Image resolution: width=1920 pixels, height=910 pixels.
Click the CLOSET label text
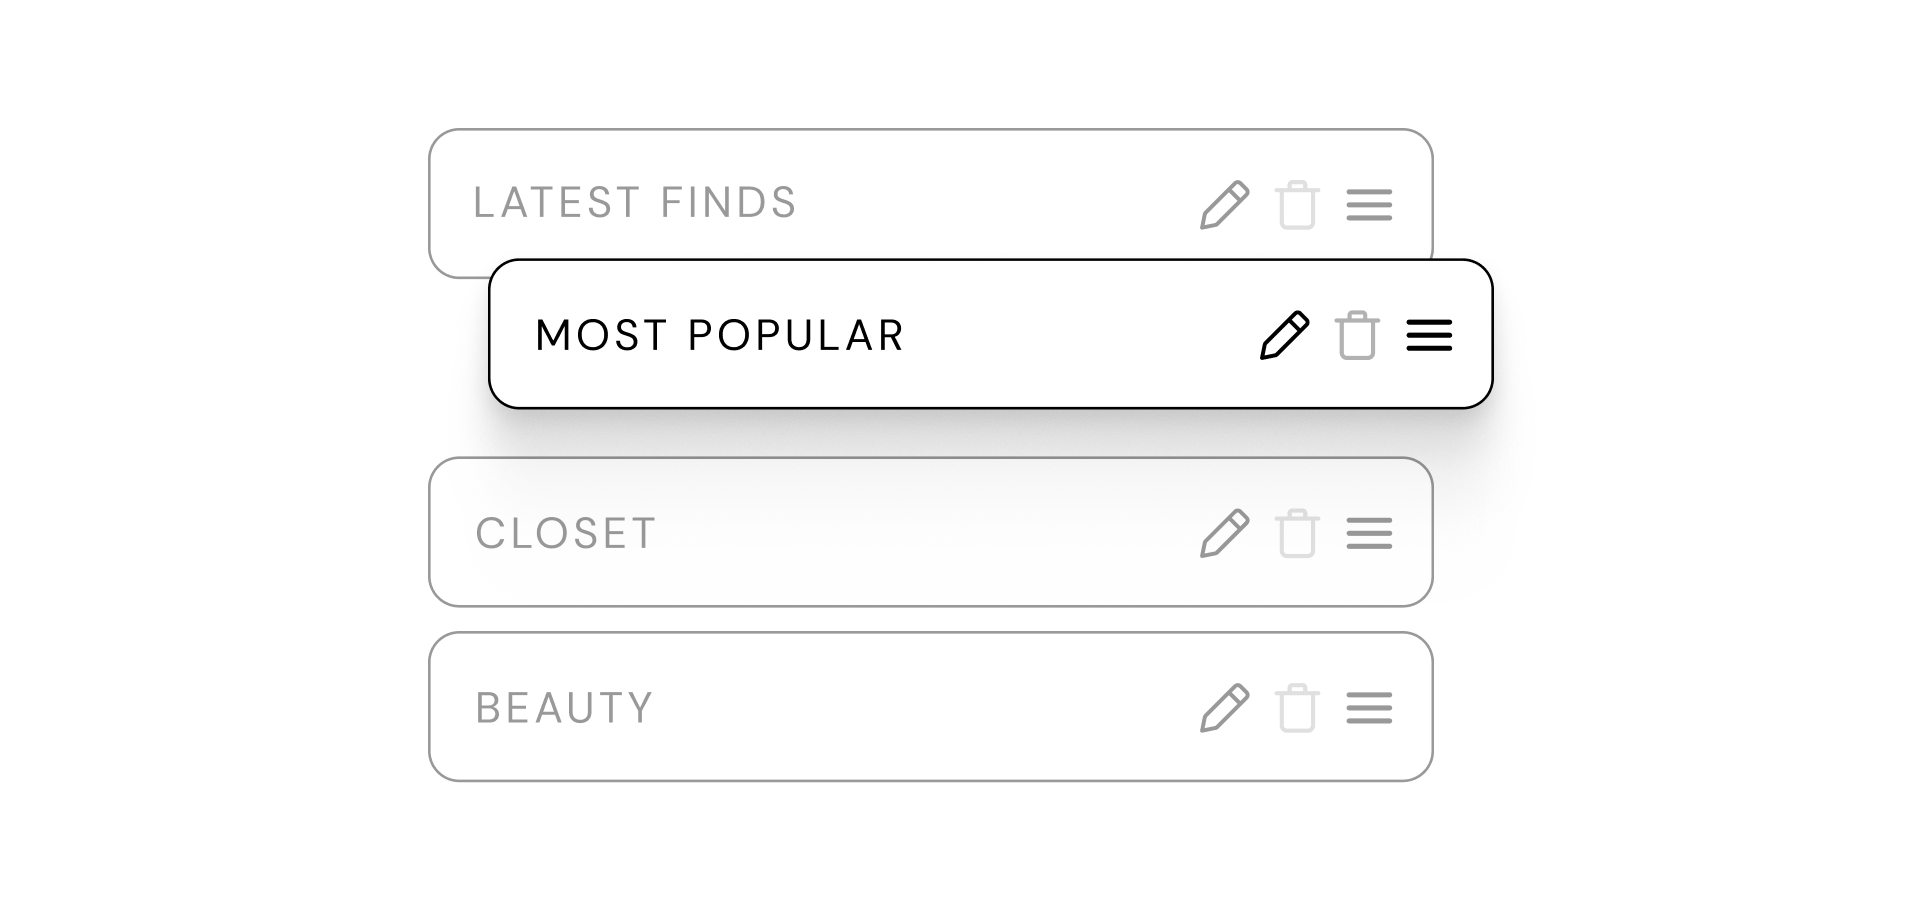click(565, 533)
